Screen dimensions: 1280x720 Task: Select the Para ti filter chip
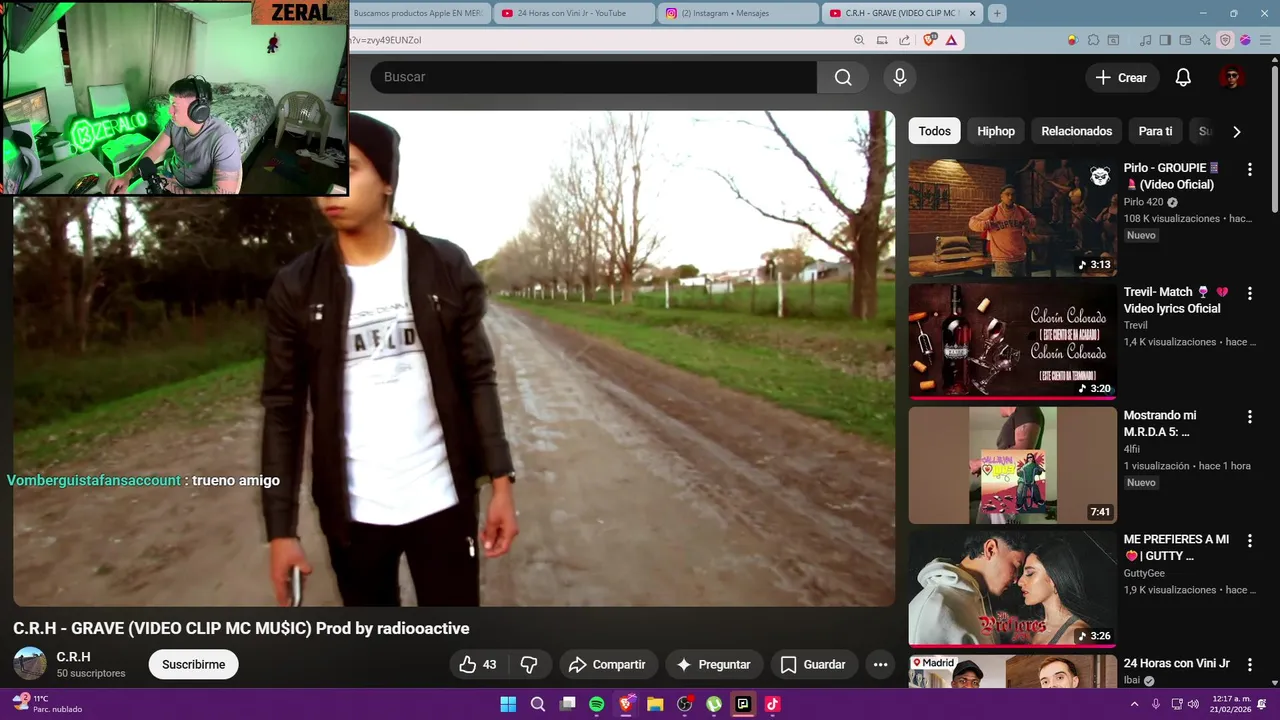[1155, 131]
